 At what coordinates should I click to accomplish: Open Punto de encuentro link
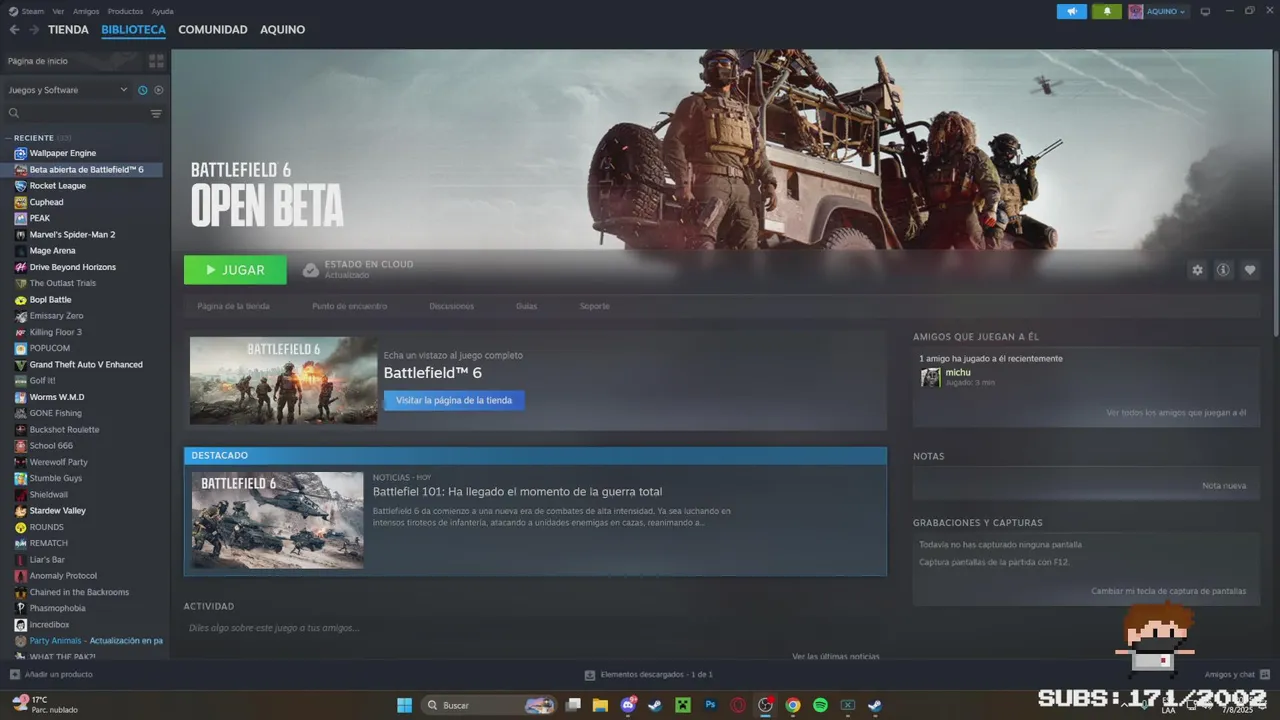pos(349,306)
